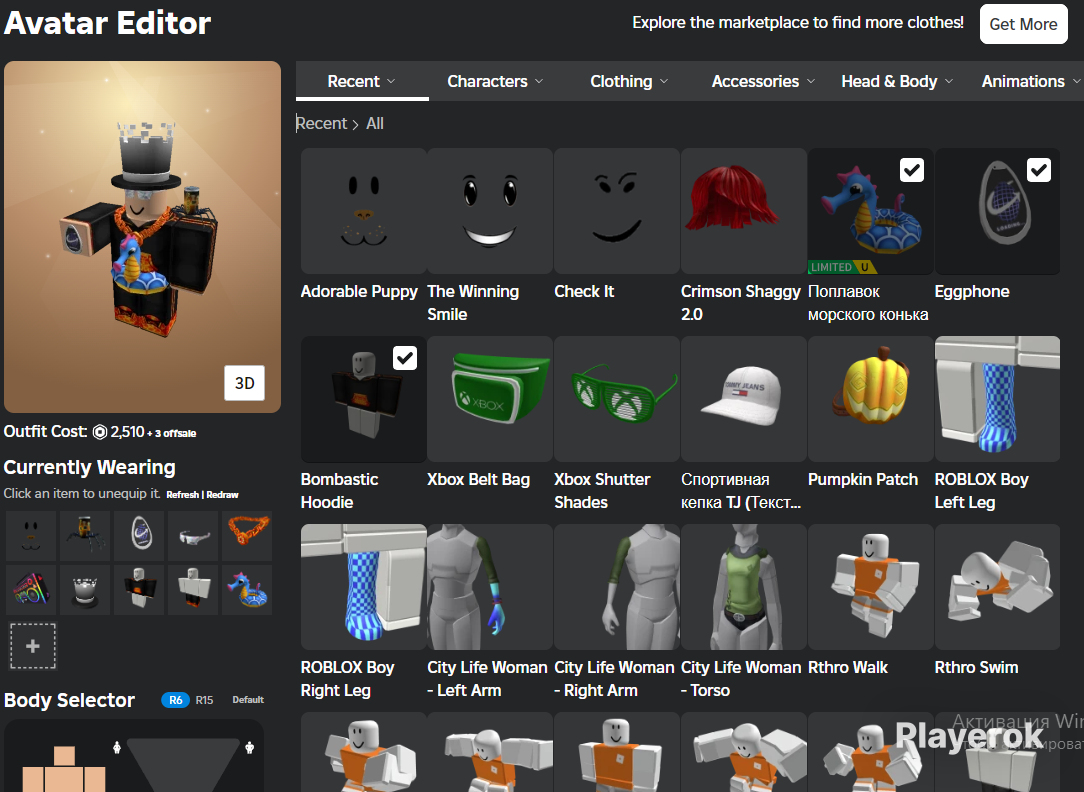This screenshot has width=1084, height=792.
Task: Click the All breadcrumb
Action: (x=375, y=124)
